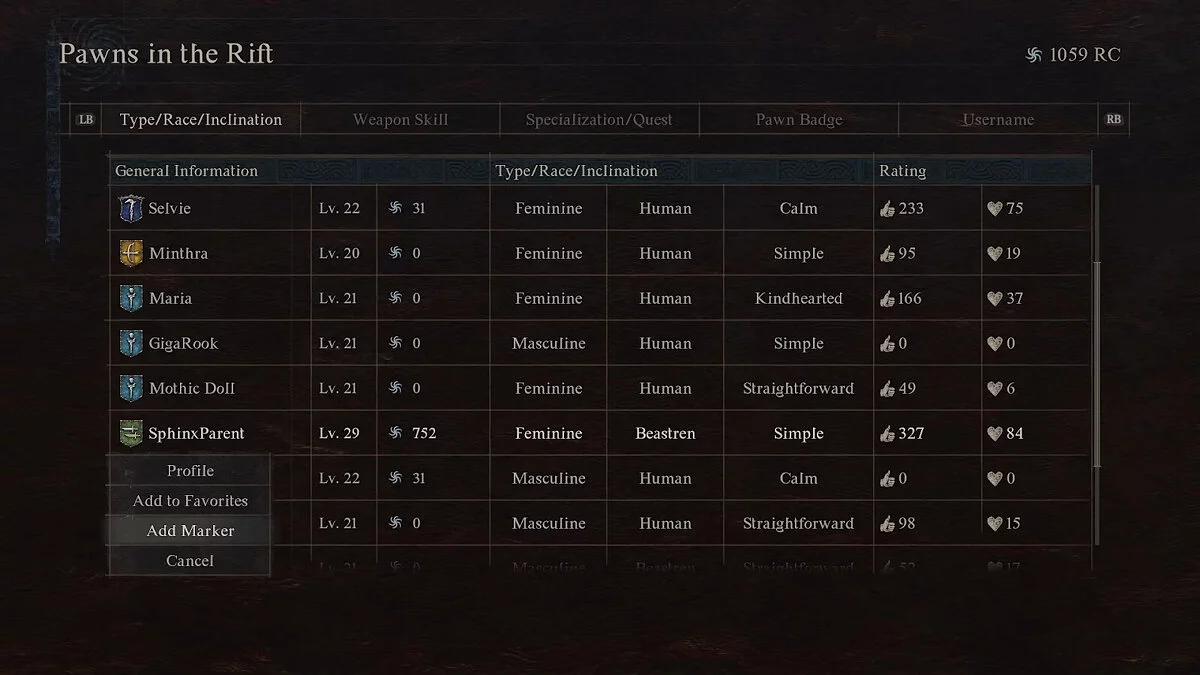The width and height of the screenshot is (1200, 675).
Task: Click the Rift Crystal icon beside 1059 RC
Action: [x=1034, y=55]
